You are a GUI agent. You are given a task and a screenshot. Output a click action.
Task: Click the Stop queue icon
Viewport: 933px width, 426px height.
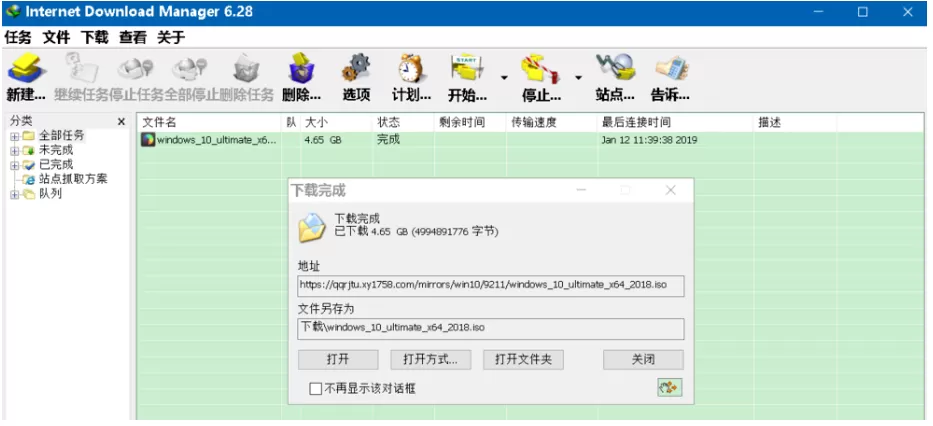pyautogui.click(x=540, y=68)
